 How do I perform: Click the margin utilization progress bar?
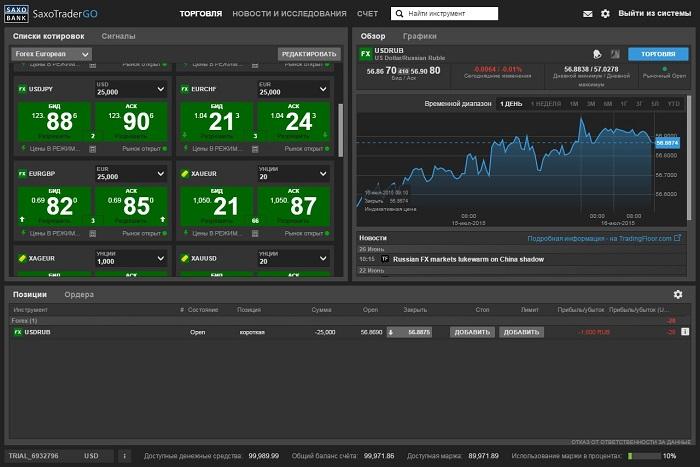point(644,456)
